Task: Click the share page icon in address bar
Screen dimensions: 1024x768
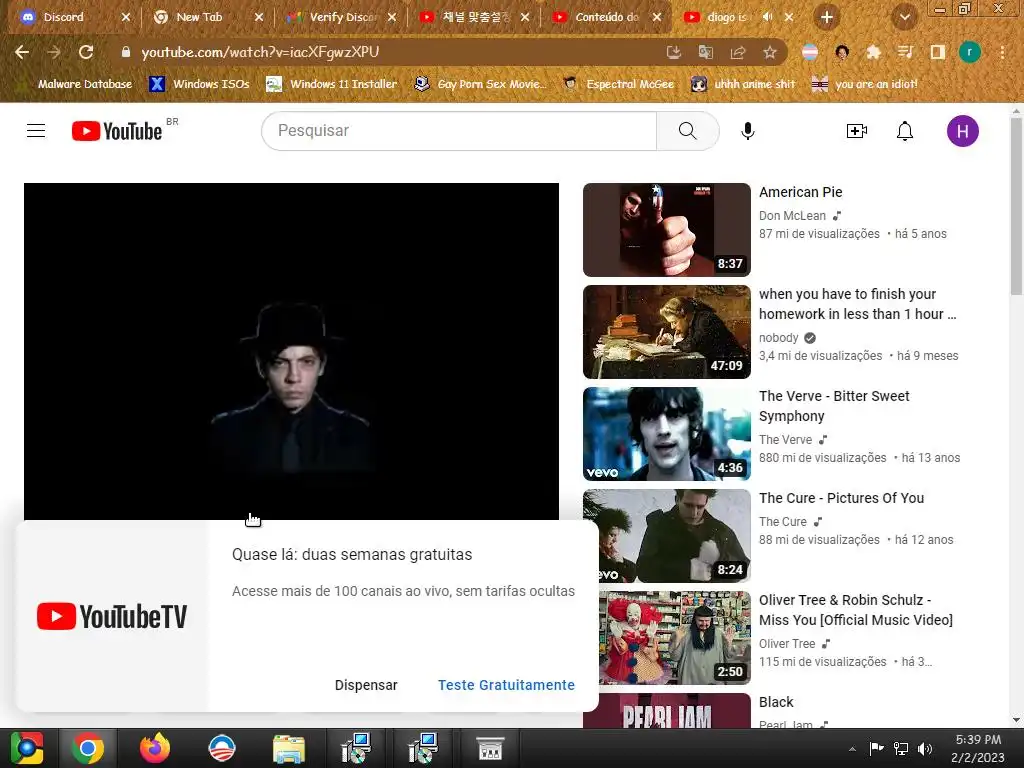Action: click(738, 52)
